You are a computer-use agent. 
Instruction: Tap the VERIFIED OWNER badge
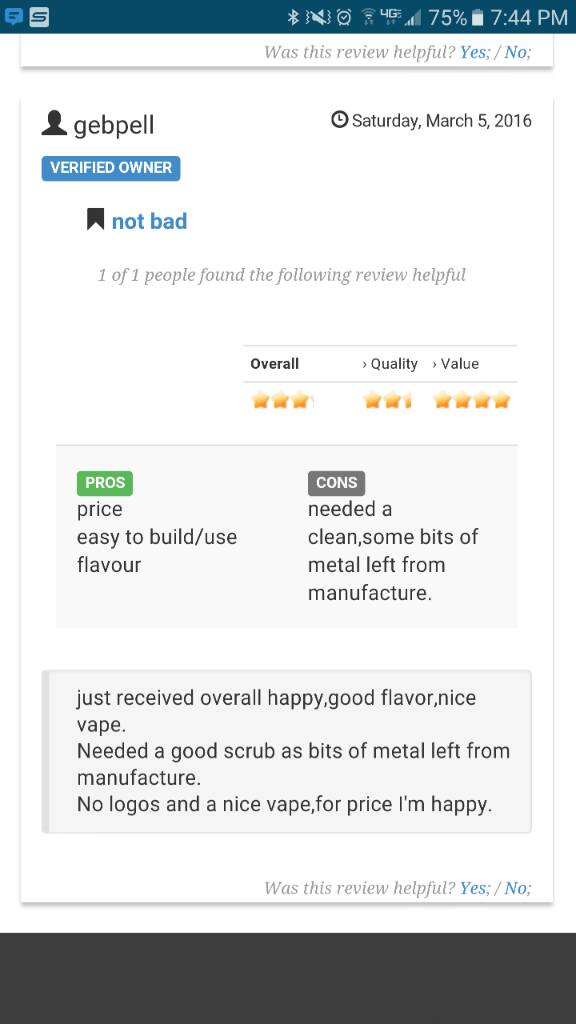pyautogui.click(x=111, y=168)
